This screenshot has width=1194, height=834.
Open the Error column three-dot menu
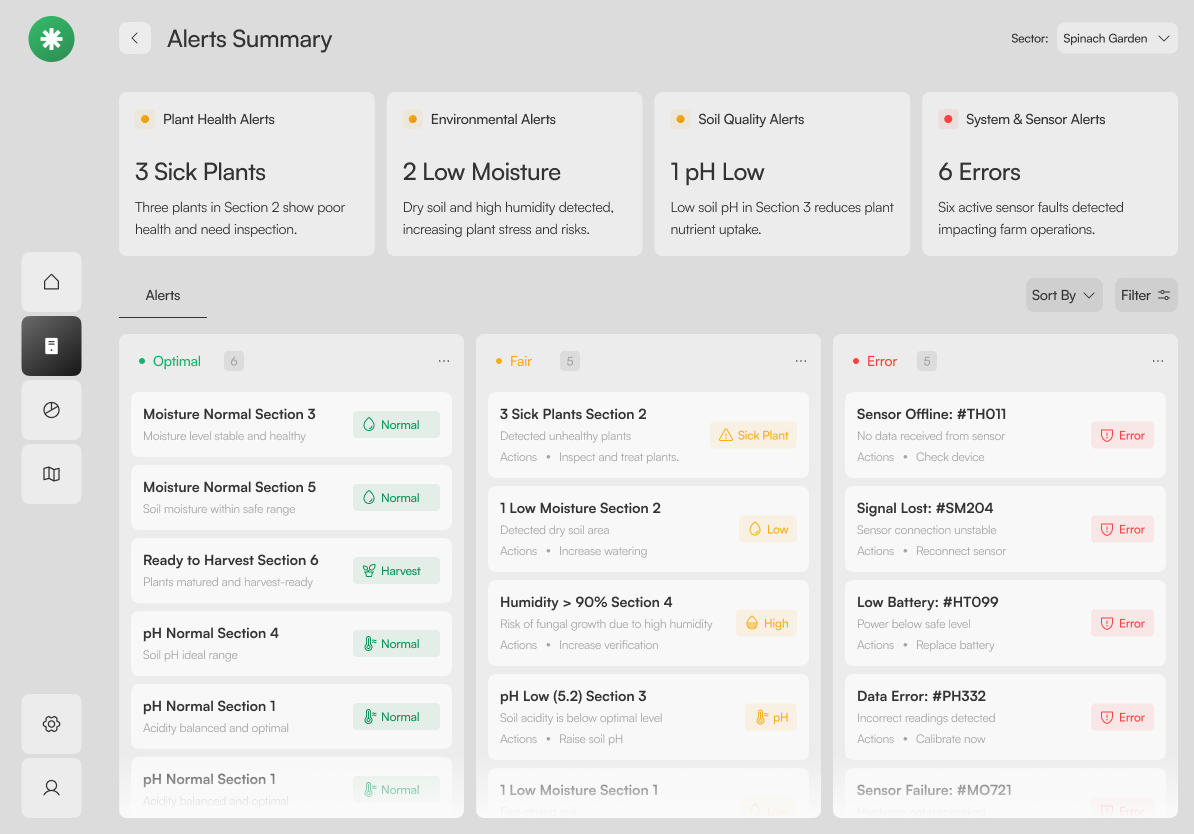point(1157,361)
